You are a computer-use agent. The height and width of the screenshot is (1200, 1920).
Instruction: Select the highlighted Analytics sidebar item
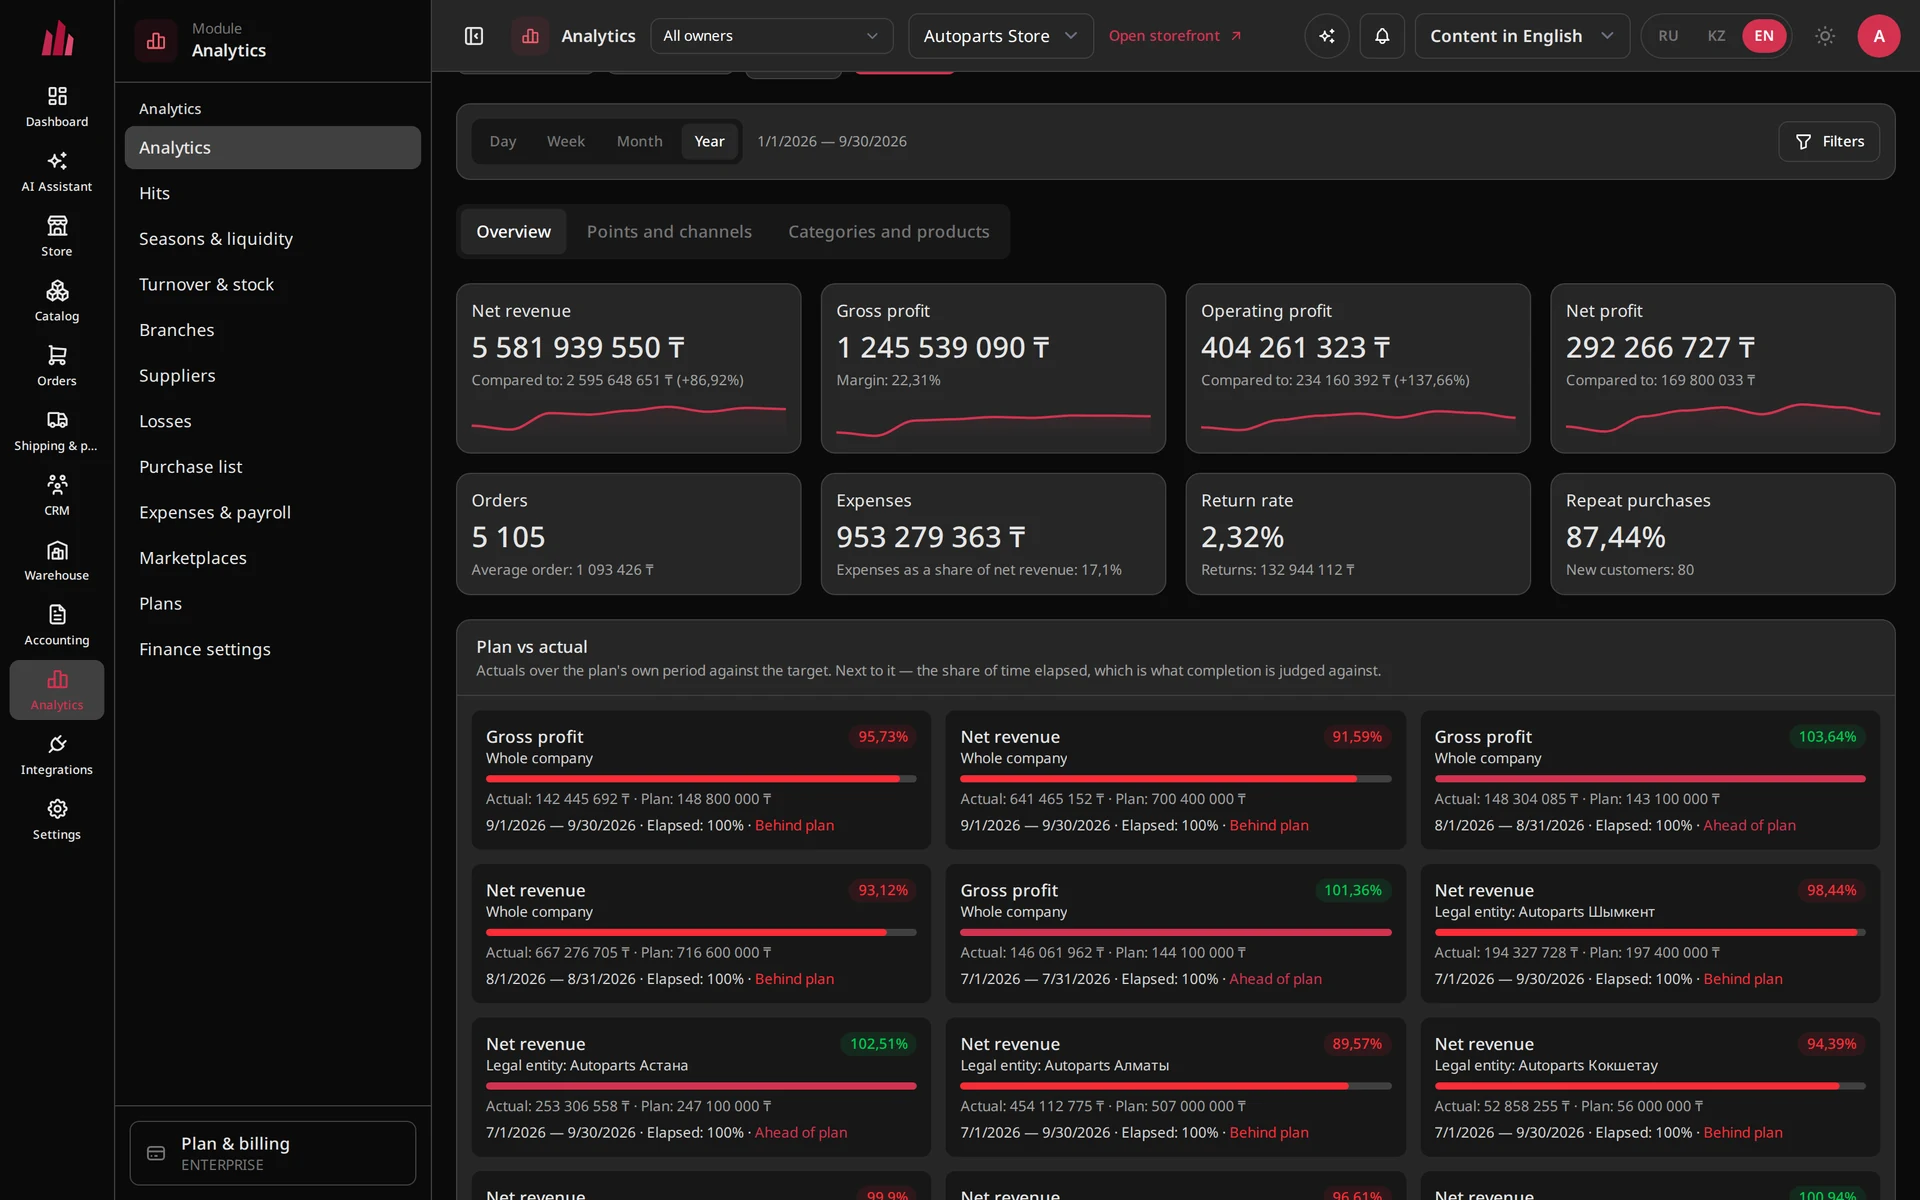(x=273, y=148)
